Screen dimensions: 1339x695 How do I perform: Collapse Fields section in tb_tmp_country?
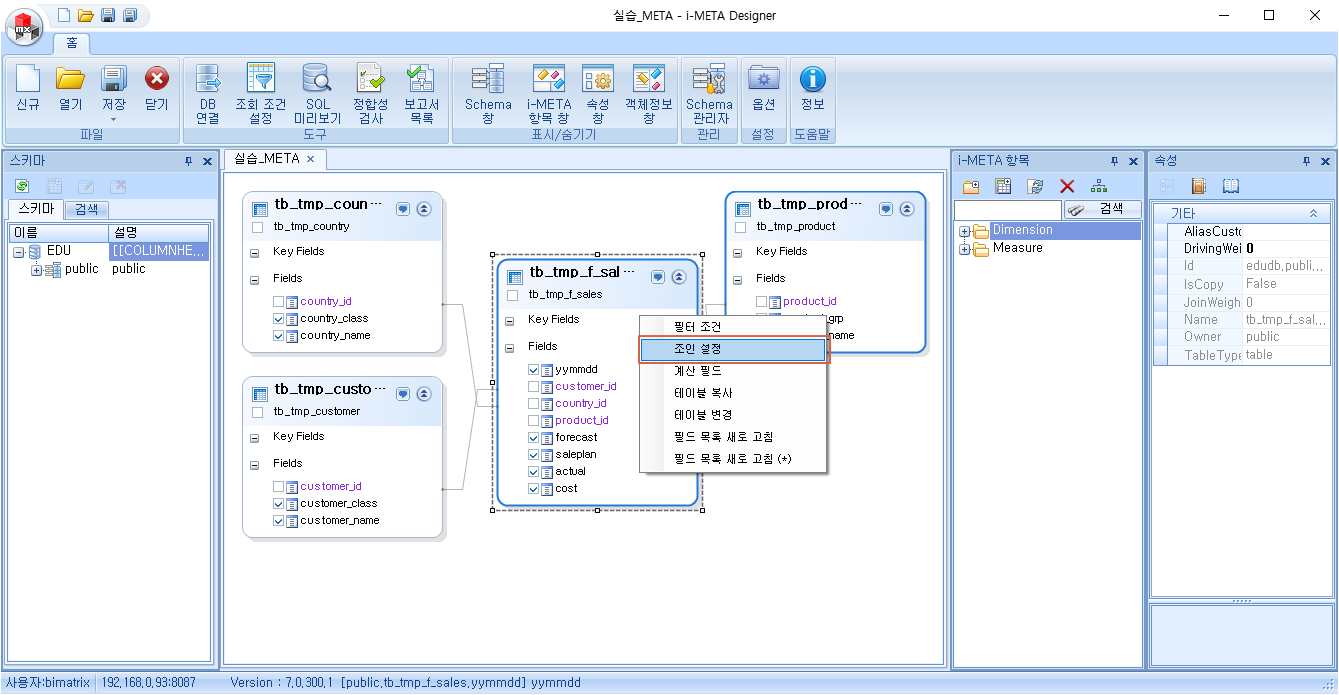point(255,279)
